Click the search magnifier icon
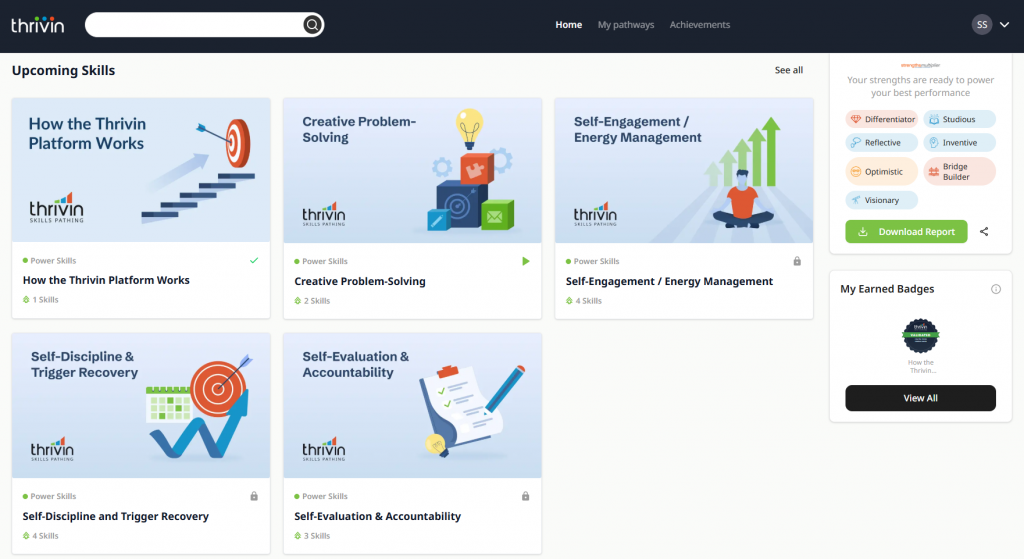Image resolution: width=1024 pixels, height=559 pixels. pos(312,25)
